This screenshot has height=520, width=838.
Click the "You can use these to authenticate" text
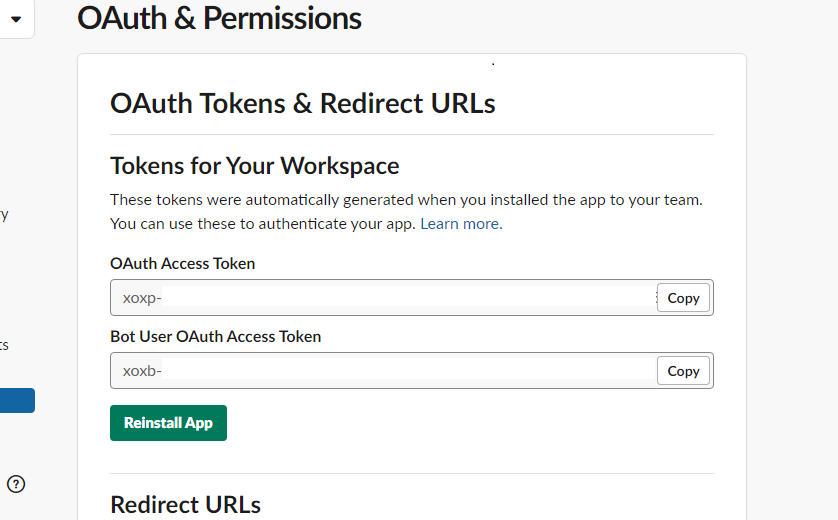click(263, 223)
